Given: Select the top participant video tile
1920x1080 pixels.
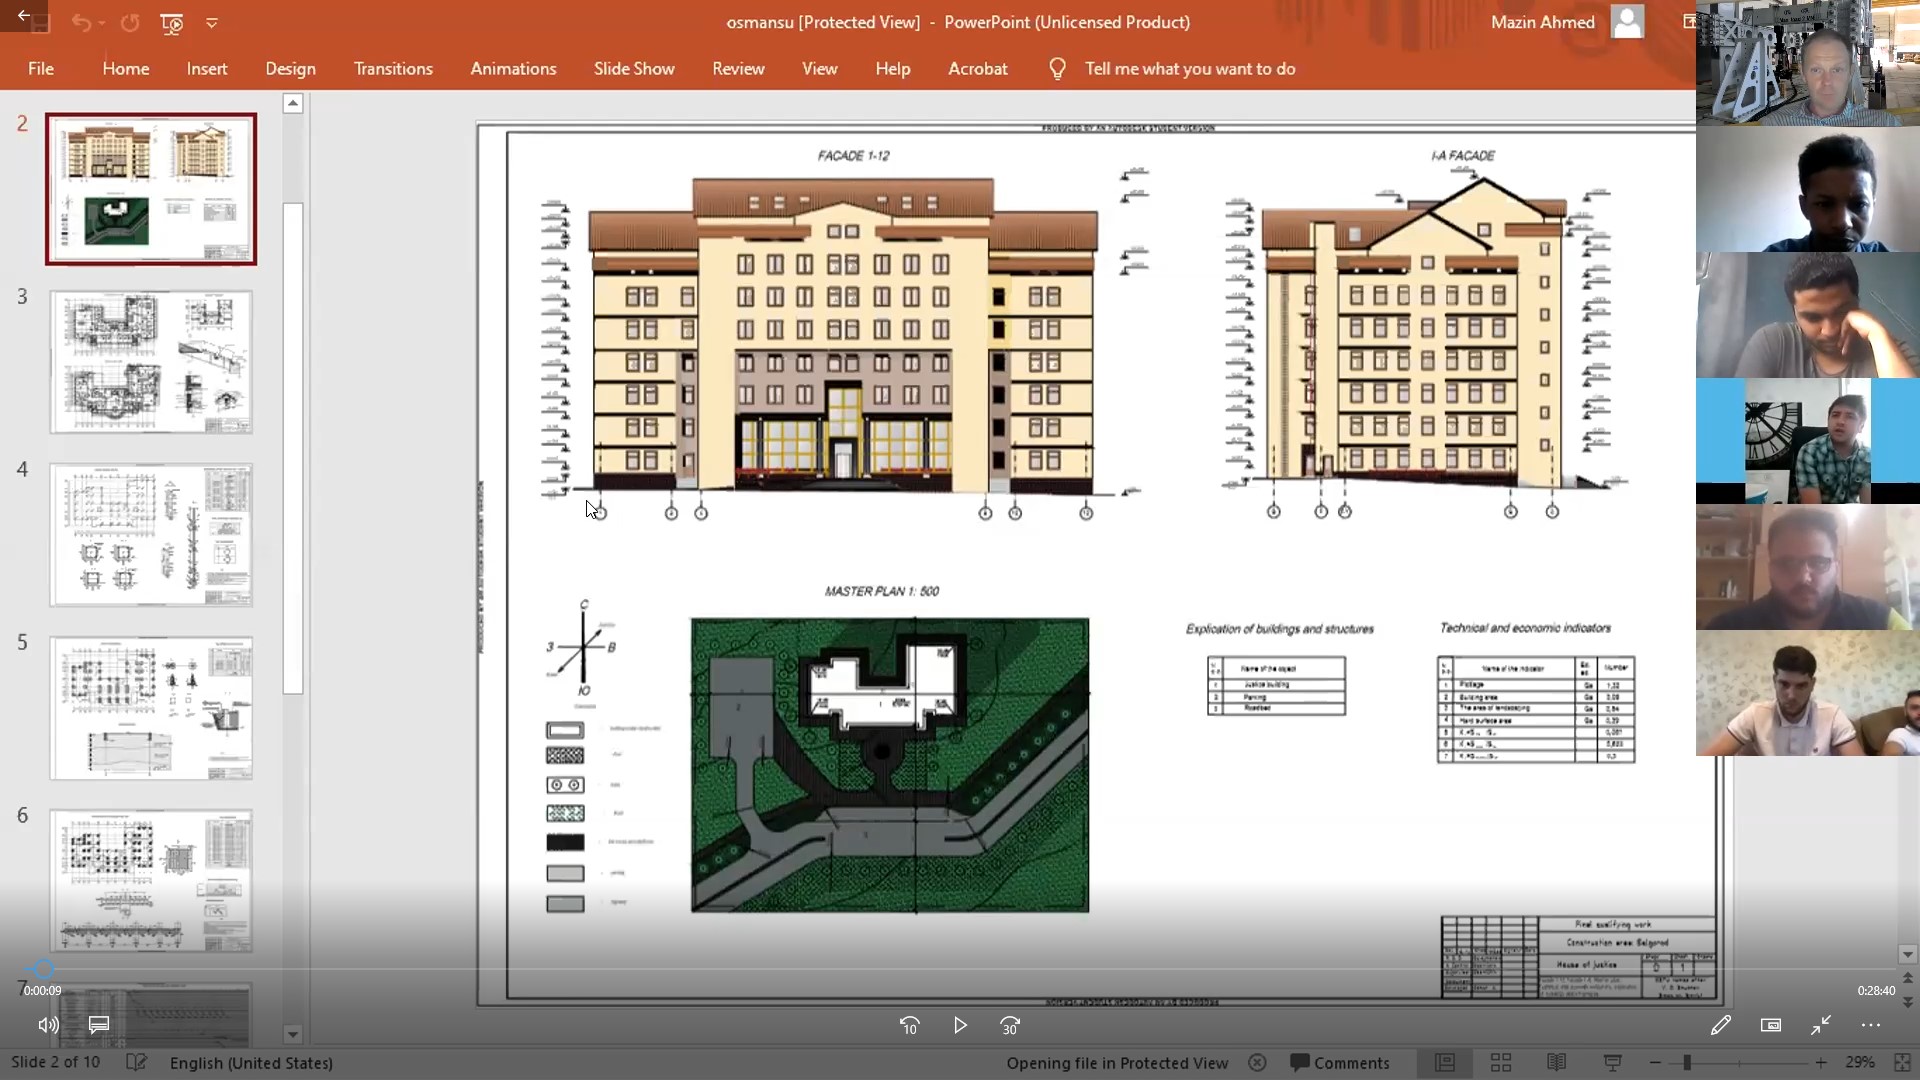Looking at the screenshot, I should click(x=1808, y=63).
